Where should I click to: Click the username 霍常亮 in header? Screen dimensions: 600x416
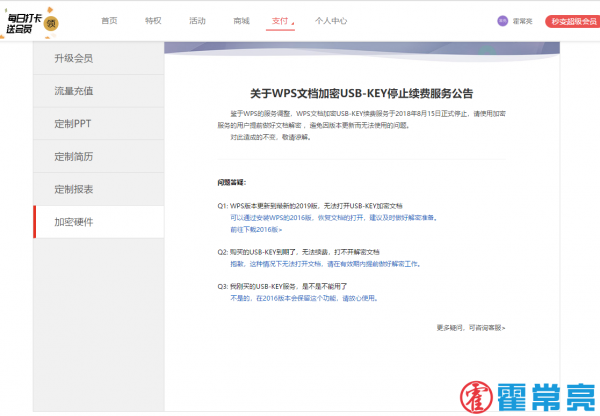click(522, 21)
